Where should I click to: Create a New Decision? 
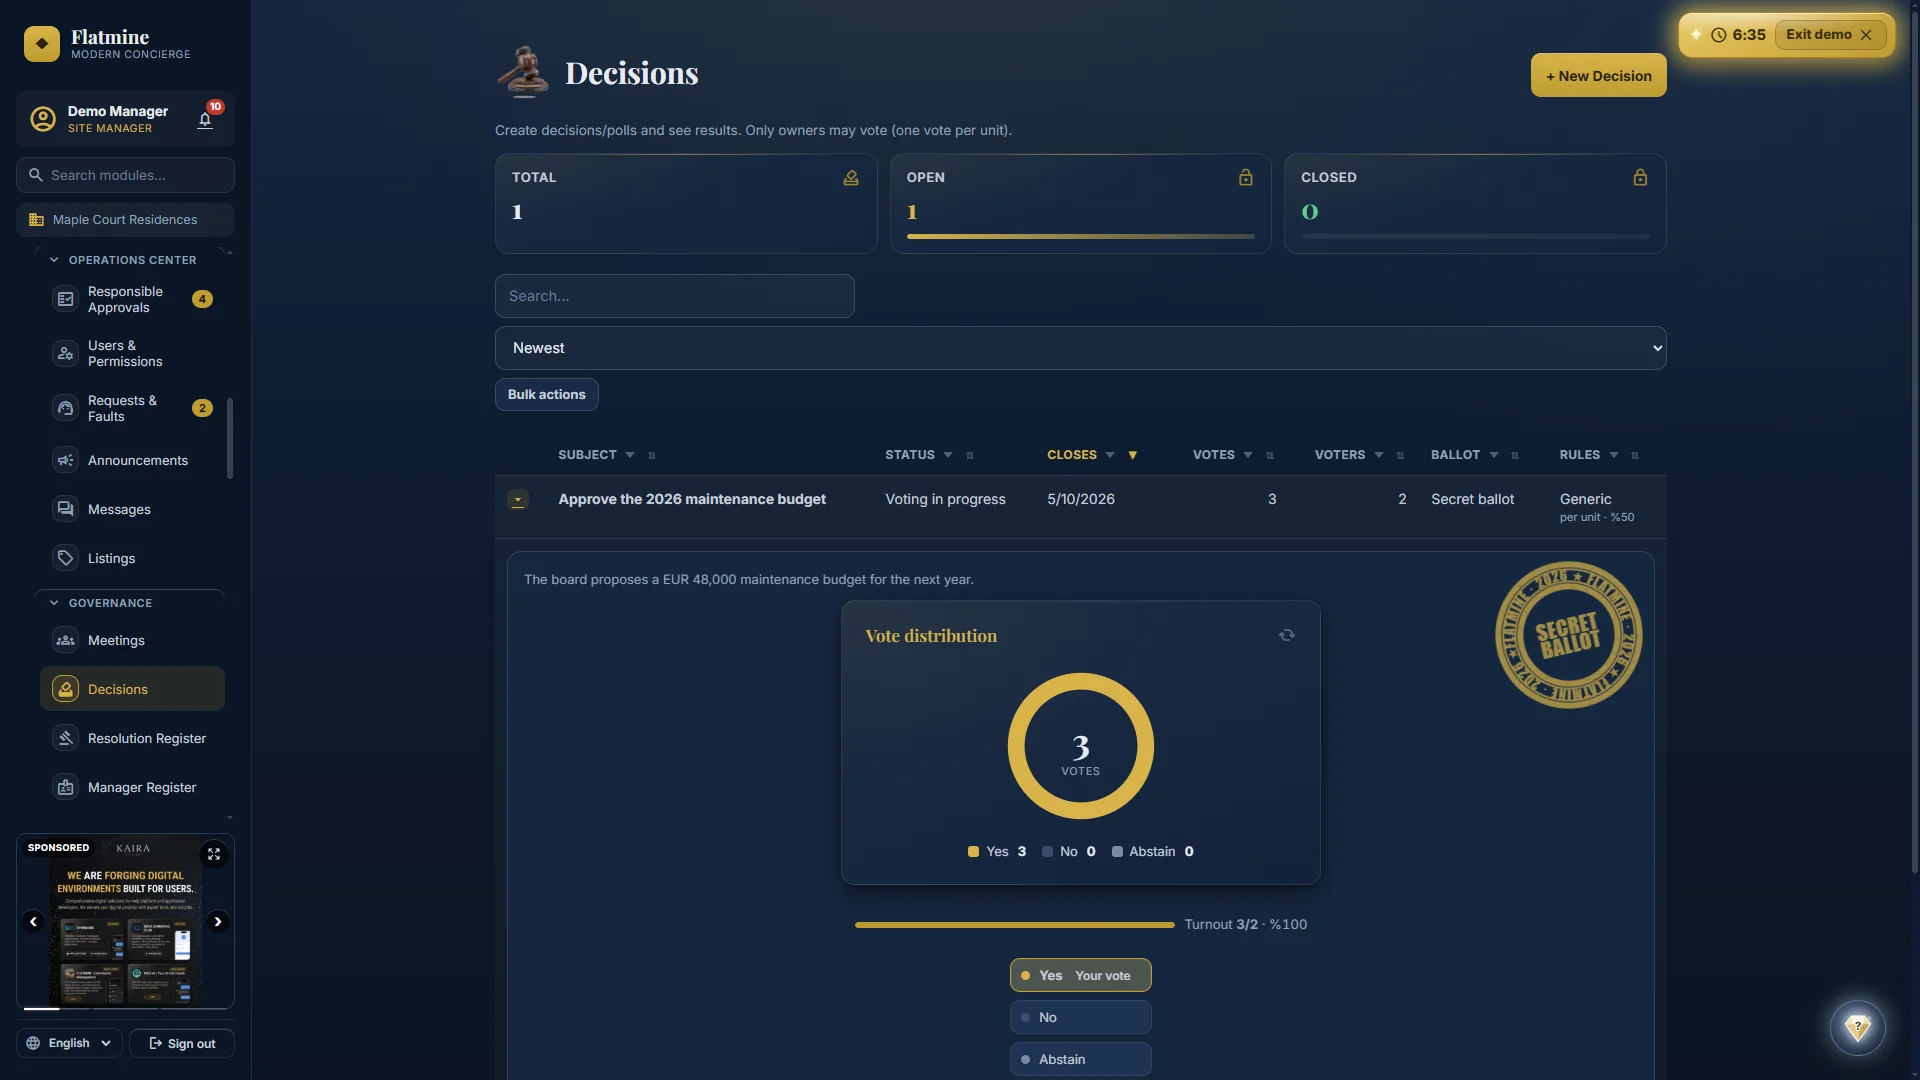click(1598, 76)
